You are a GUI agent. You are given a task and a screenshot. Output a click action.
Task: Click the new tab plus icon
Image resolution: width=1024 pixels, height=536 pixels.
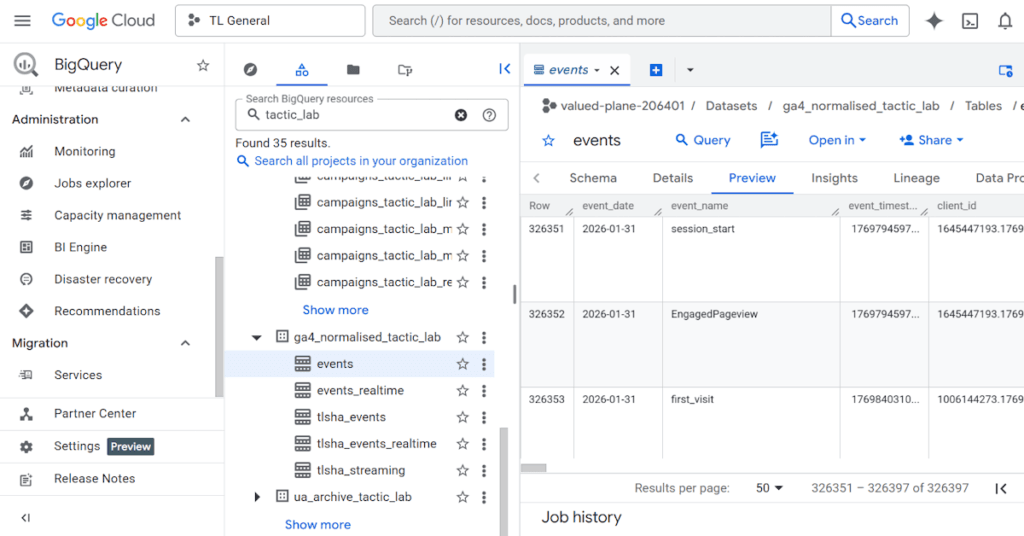[x=656, y=70]
